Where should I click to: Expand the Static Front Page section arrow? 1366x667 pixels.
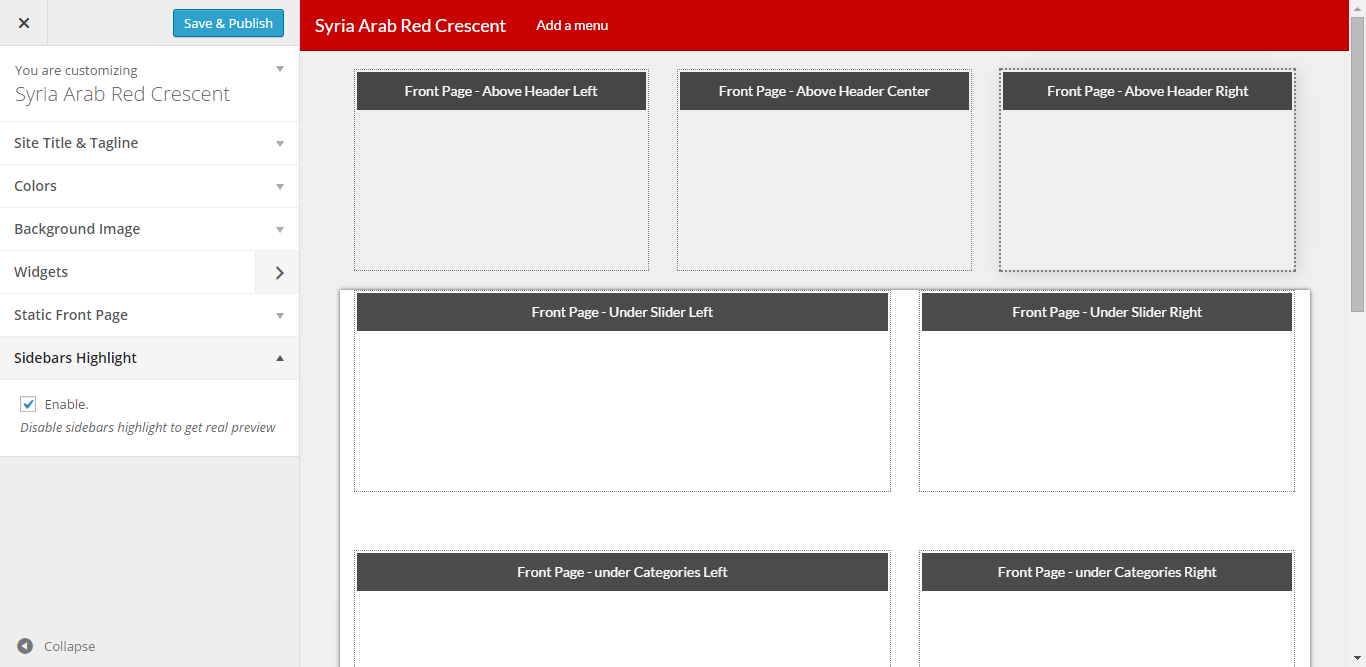[280, 315]
